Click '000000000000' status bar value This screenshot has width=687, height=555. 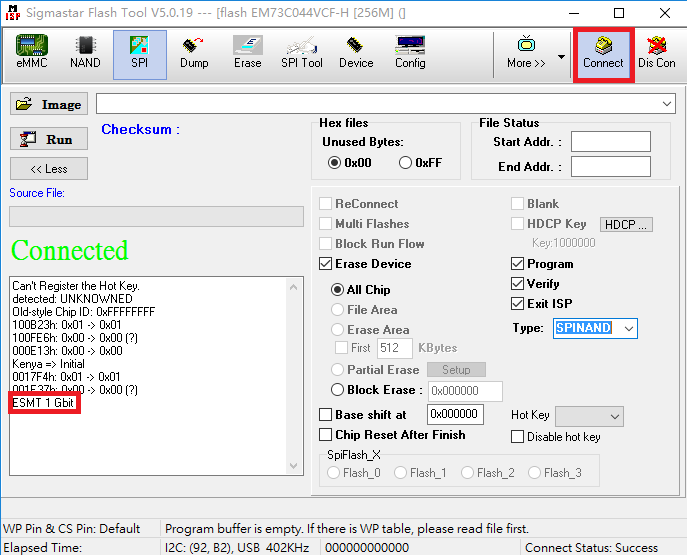click(x=367, y=548)
